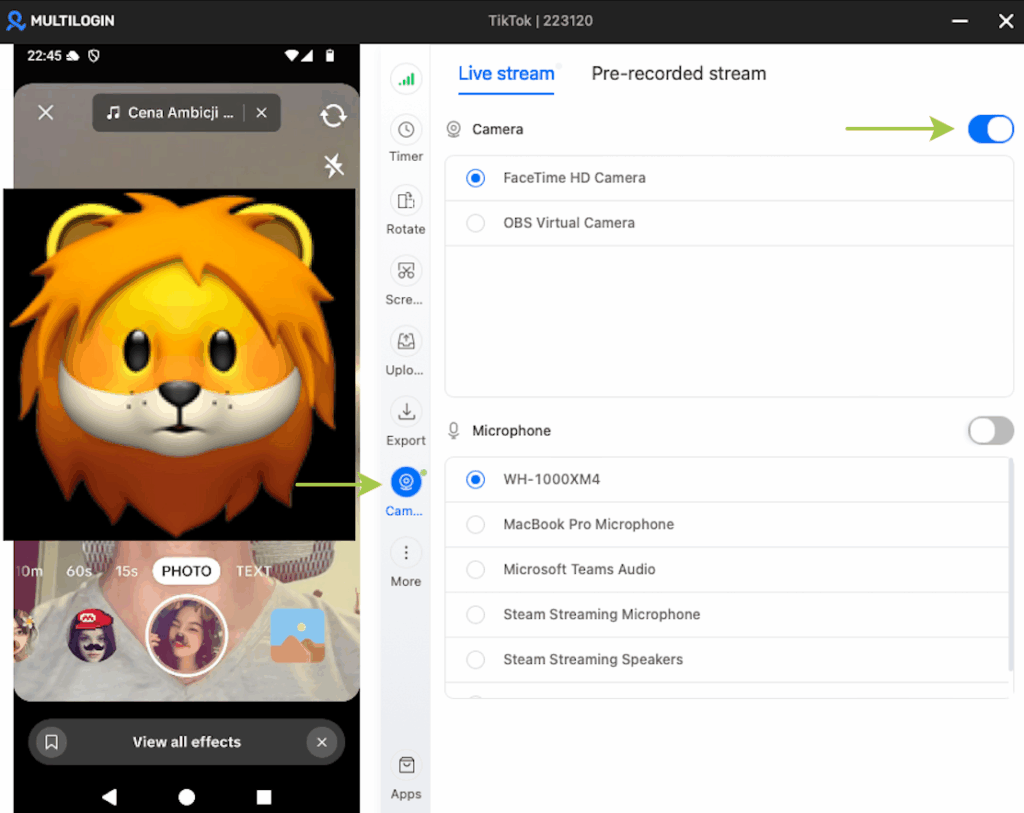This screenshot has width=1024, height=813.
Task: Select the Camera sidebar tool
Action: (406, 492)
